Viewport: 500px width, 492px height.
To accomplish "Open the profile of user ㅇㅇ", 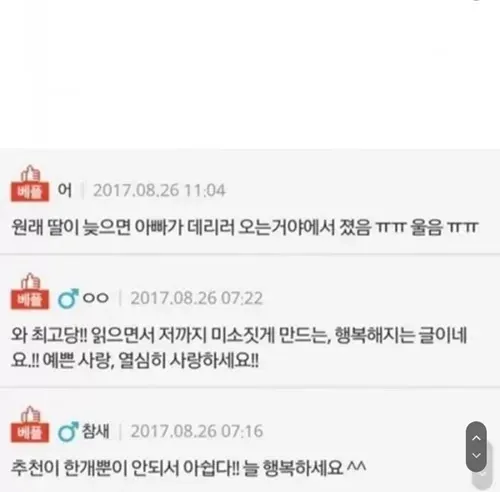I will [x=96, y=298].
